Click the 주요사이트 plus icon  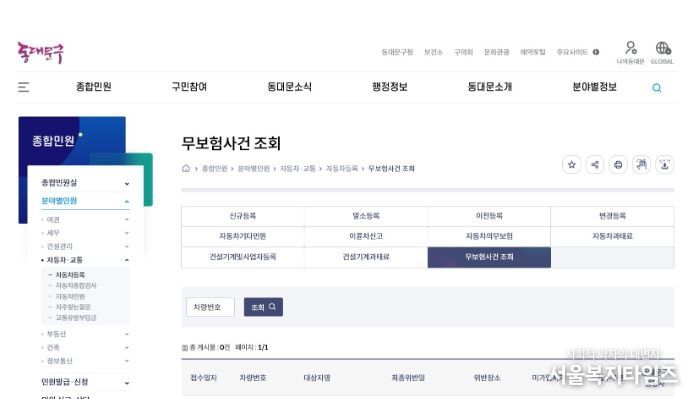(596, 52)
